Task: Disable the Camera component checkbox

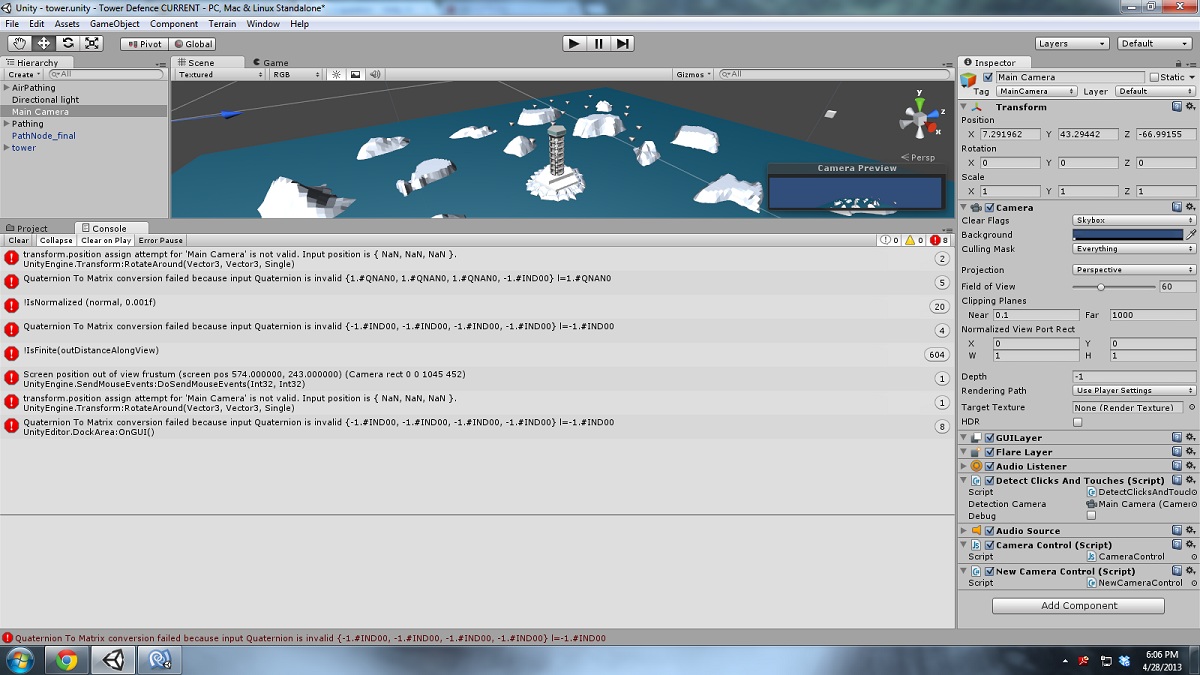Action: click(989, 207)
